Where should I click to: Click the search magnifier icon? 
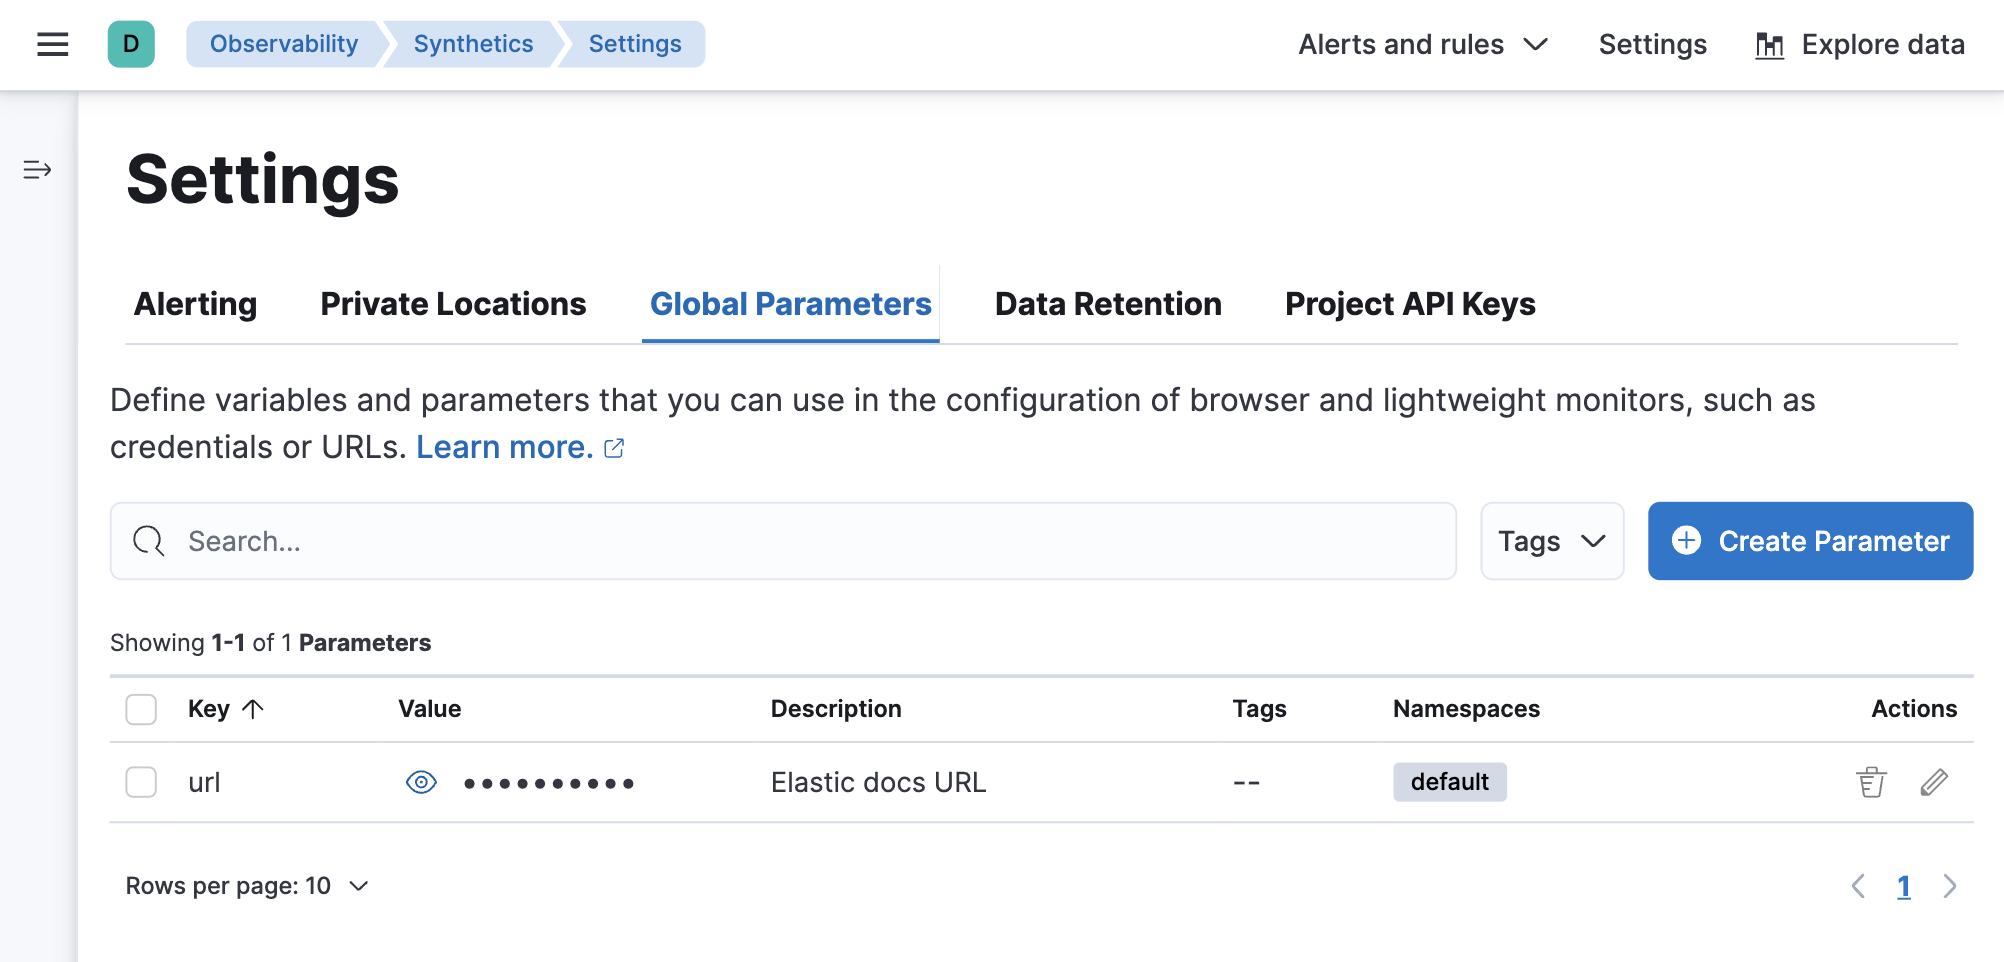pos(148,541)
